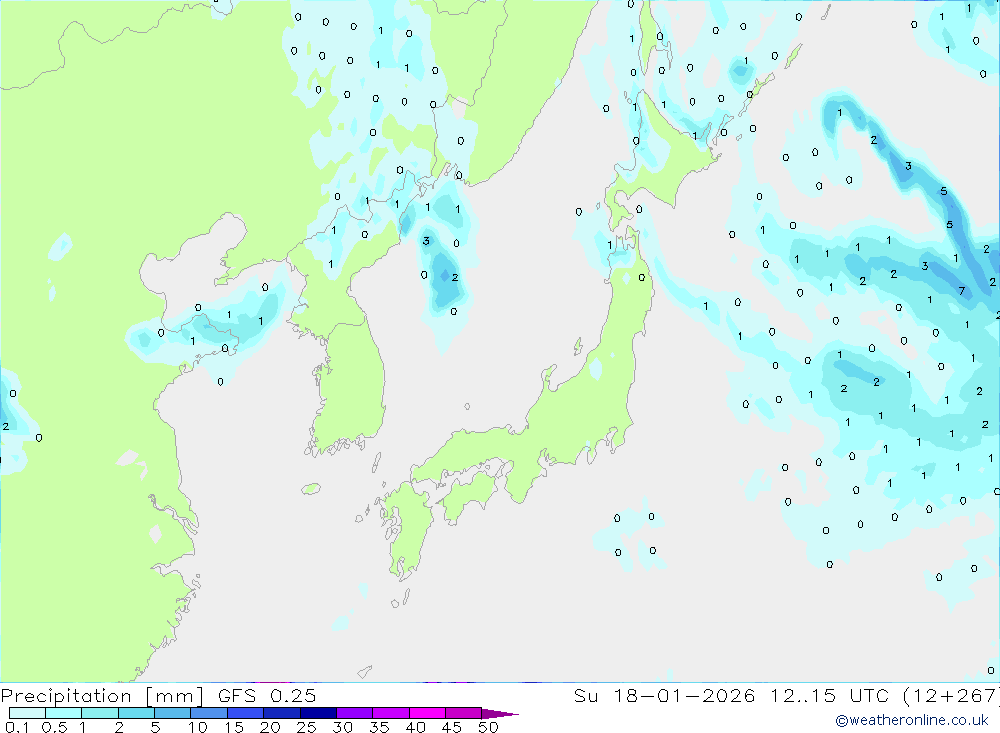Click the "30" legend scale label
This screenshot has width=1000, height=733.
click(x=342, y=727)
